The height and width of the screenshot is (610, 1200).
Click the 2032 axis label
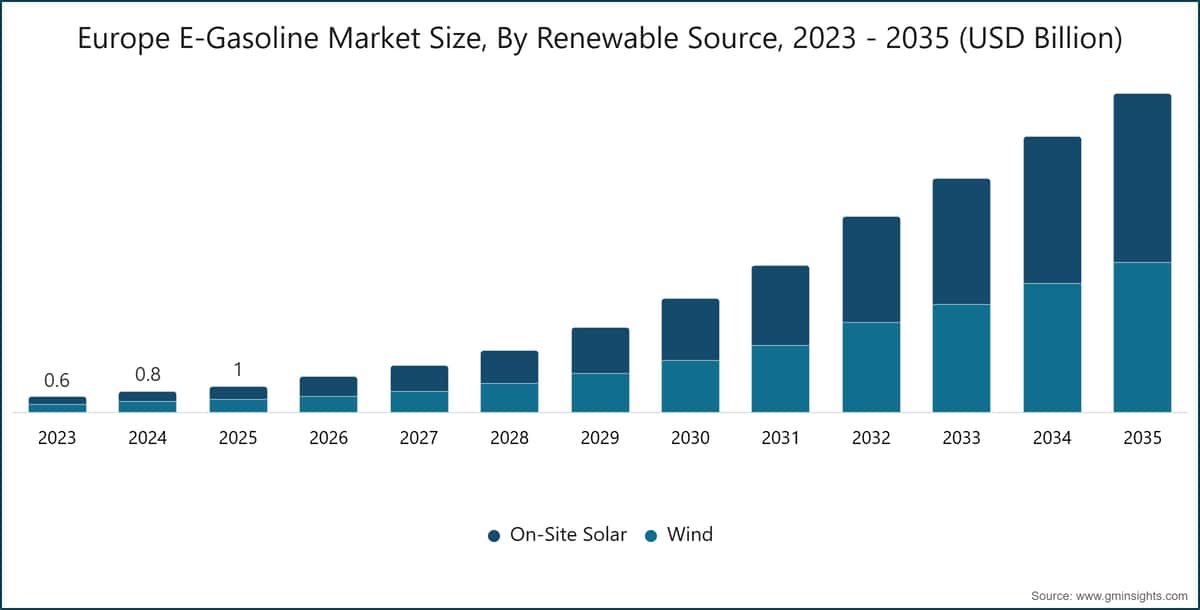click(871, 438)
